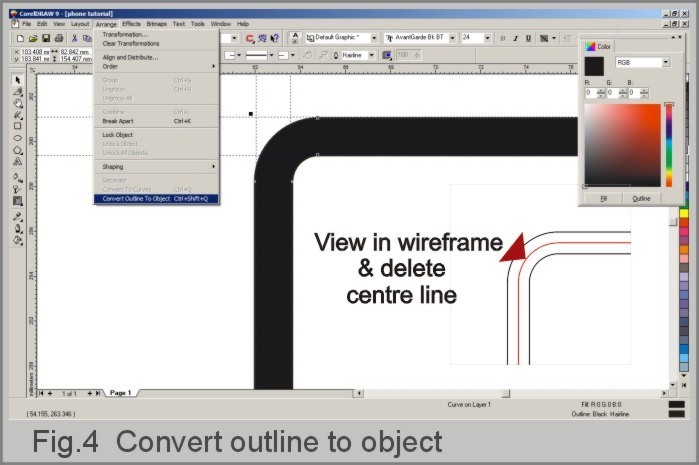Toggle Italic formatting
The height and width of the screenshot is (465, 699).
[x=515, y=38]
